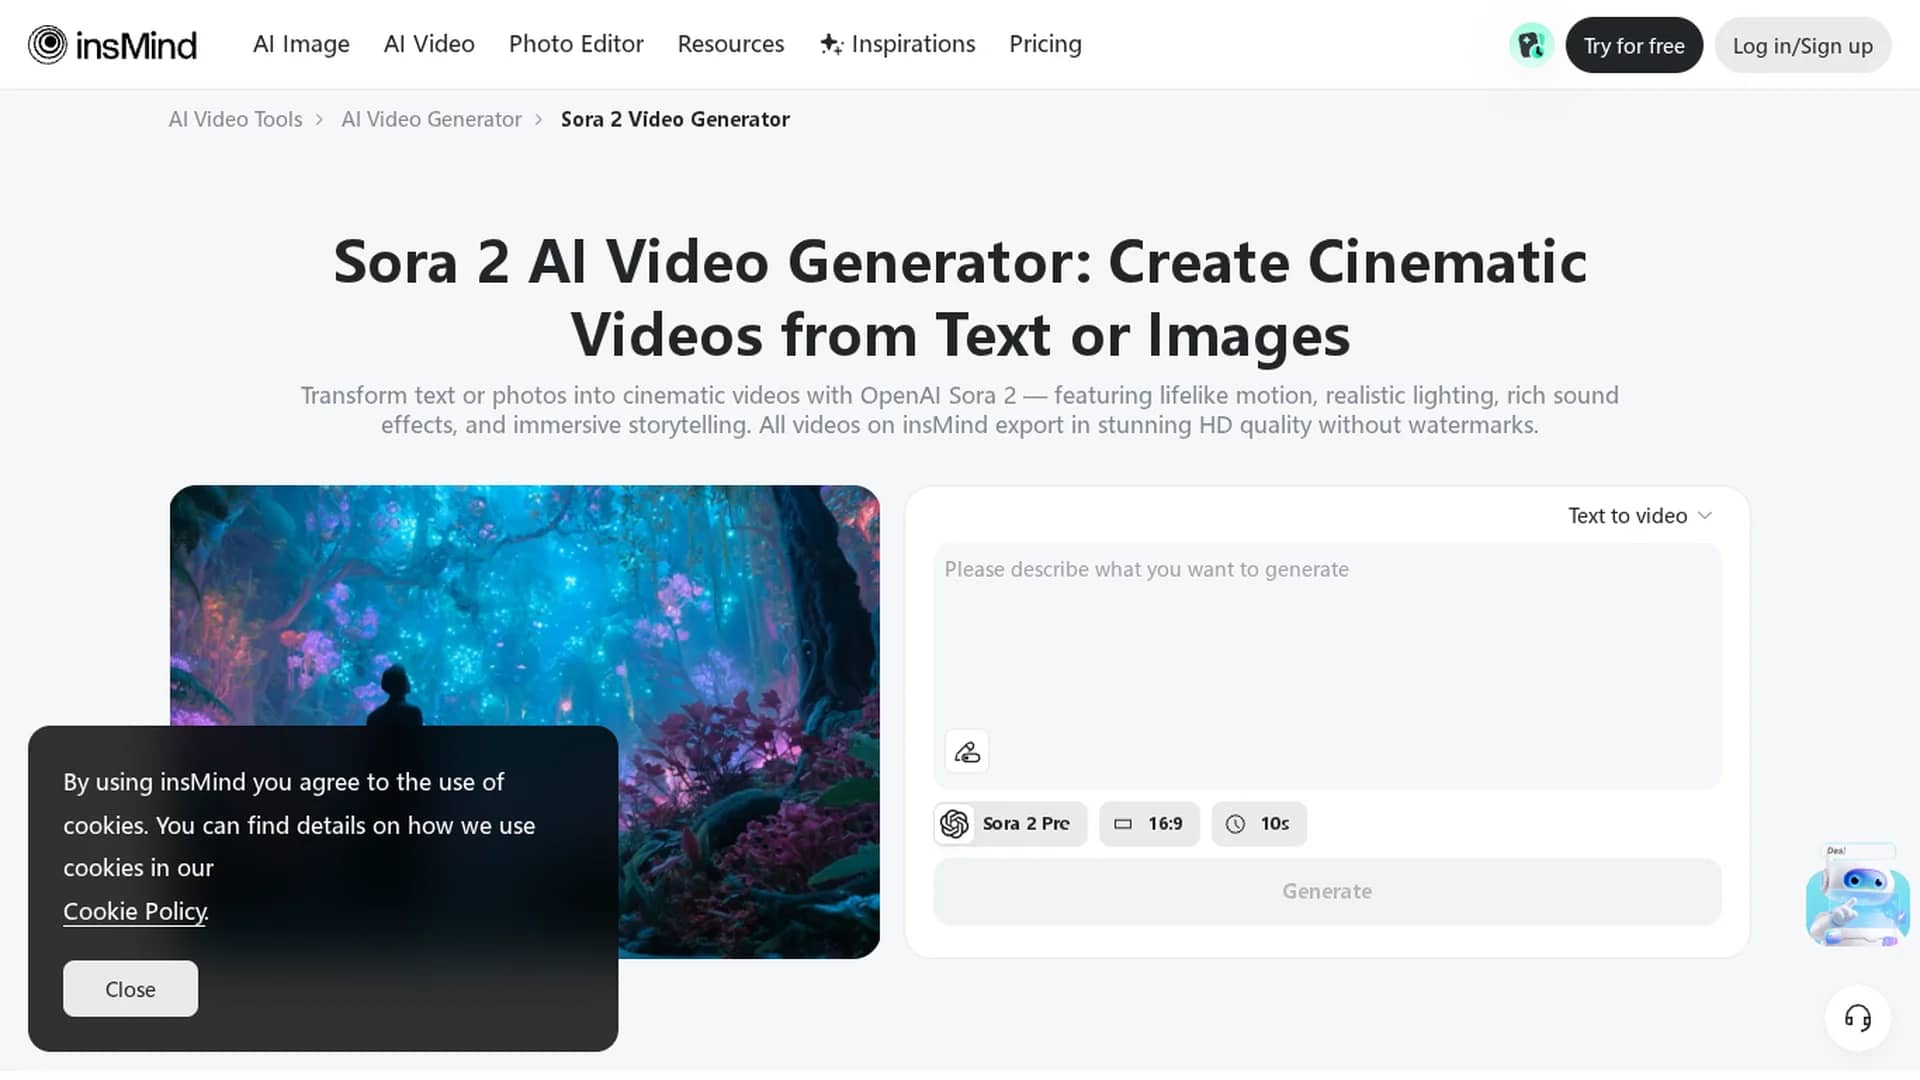The image size is (1920, 1080).
Task: Click the prompt description text field
Action: (1327, 640)
